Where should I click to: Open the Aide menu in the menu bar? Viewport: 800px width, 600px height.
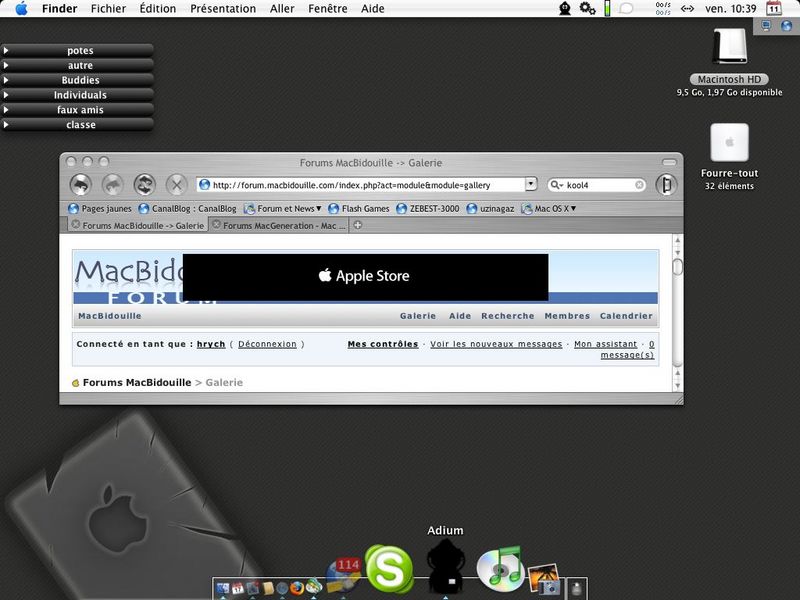(x=372, y=9)
